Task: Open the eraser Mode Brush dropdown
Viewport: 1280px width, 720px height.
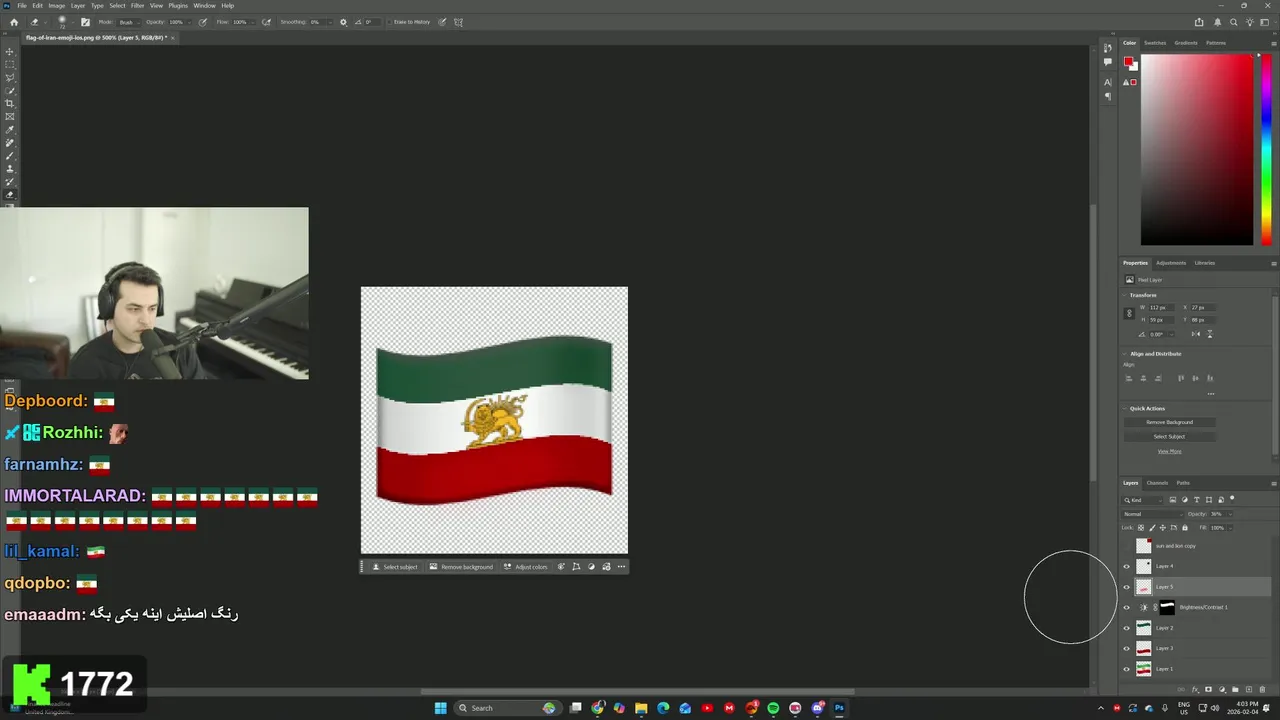Action: (130, 22)
